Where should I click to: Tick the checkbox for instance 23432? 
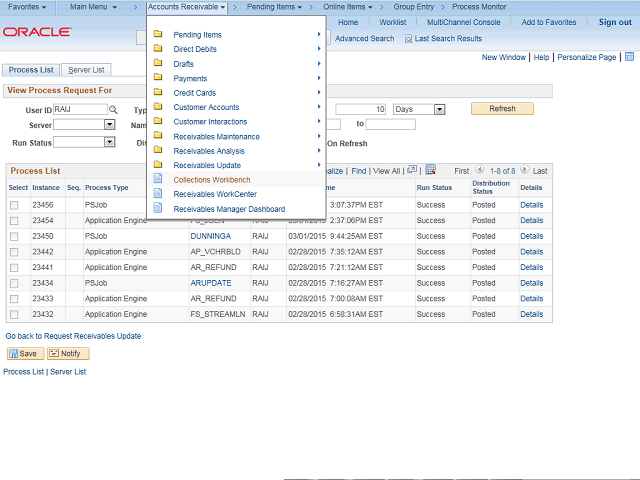14,315
